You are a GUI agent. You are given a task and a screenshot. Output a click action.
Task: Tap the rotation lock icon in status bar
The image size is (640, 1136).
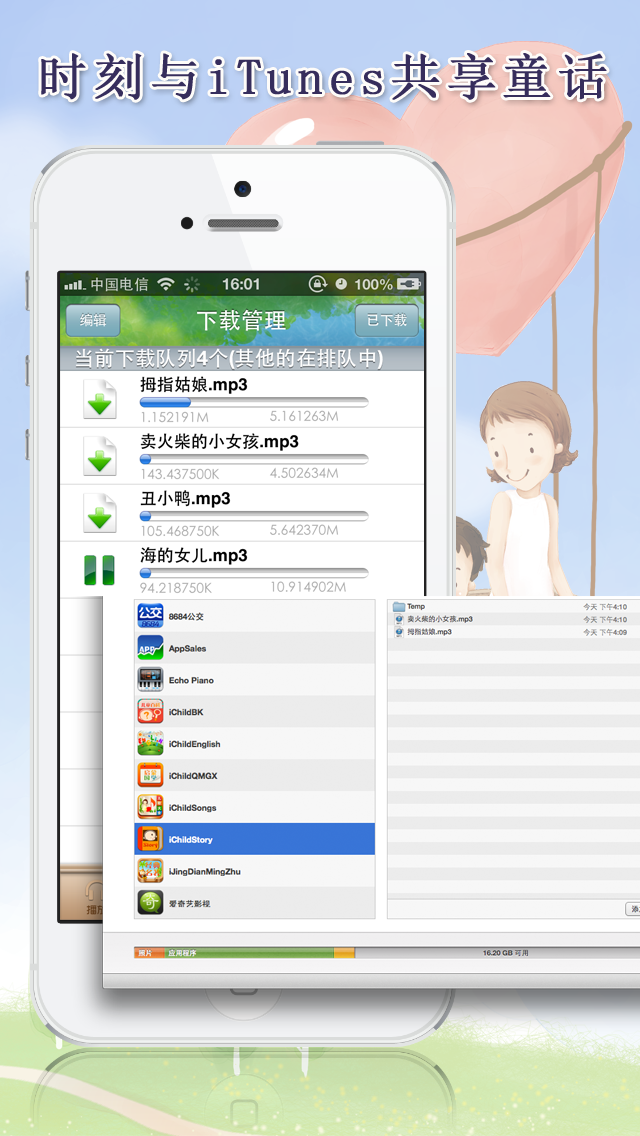tap(317, 284)
